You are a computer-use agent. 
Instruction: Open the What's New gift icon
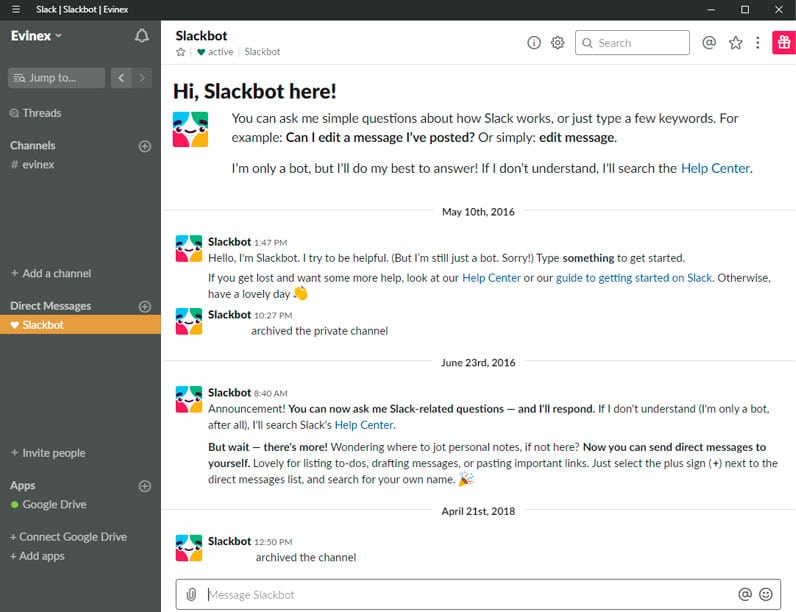pyautogui.click(x=784, y=43)
